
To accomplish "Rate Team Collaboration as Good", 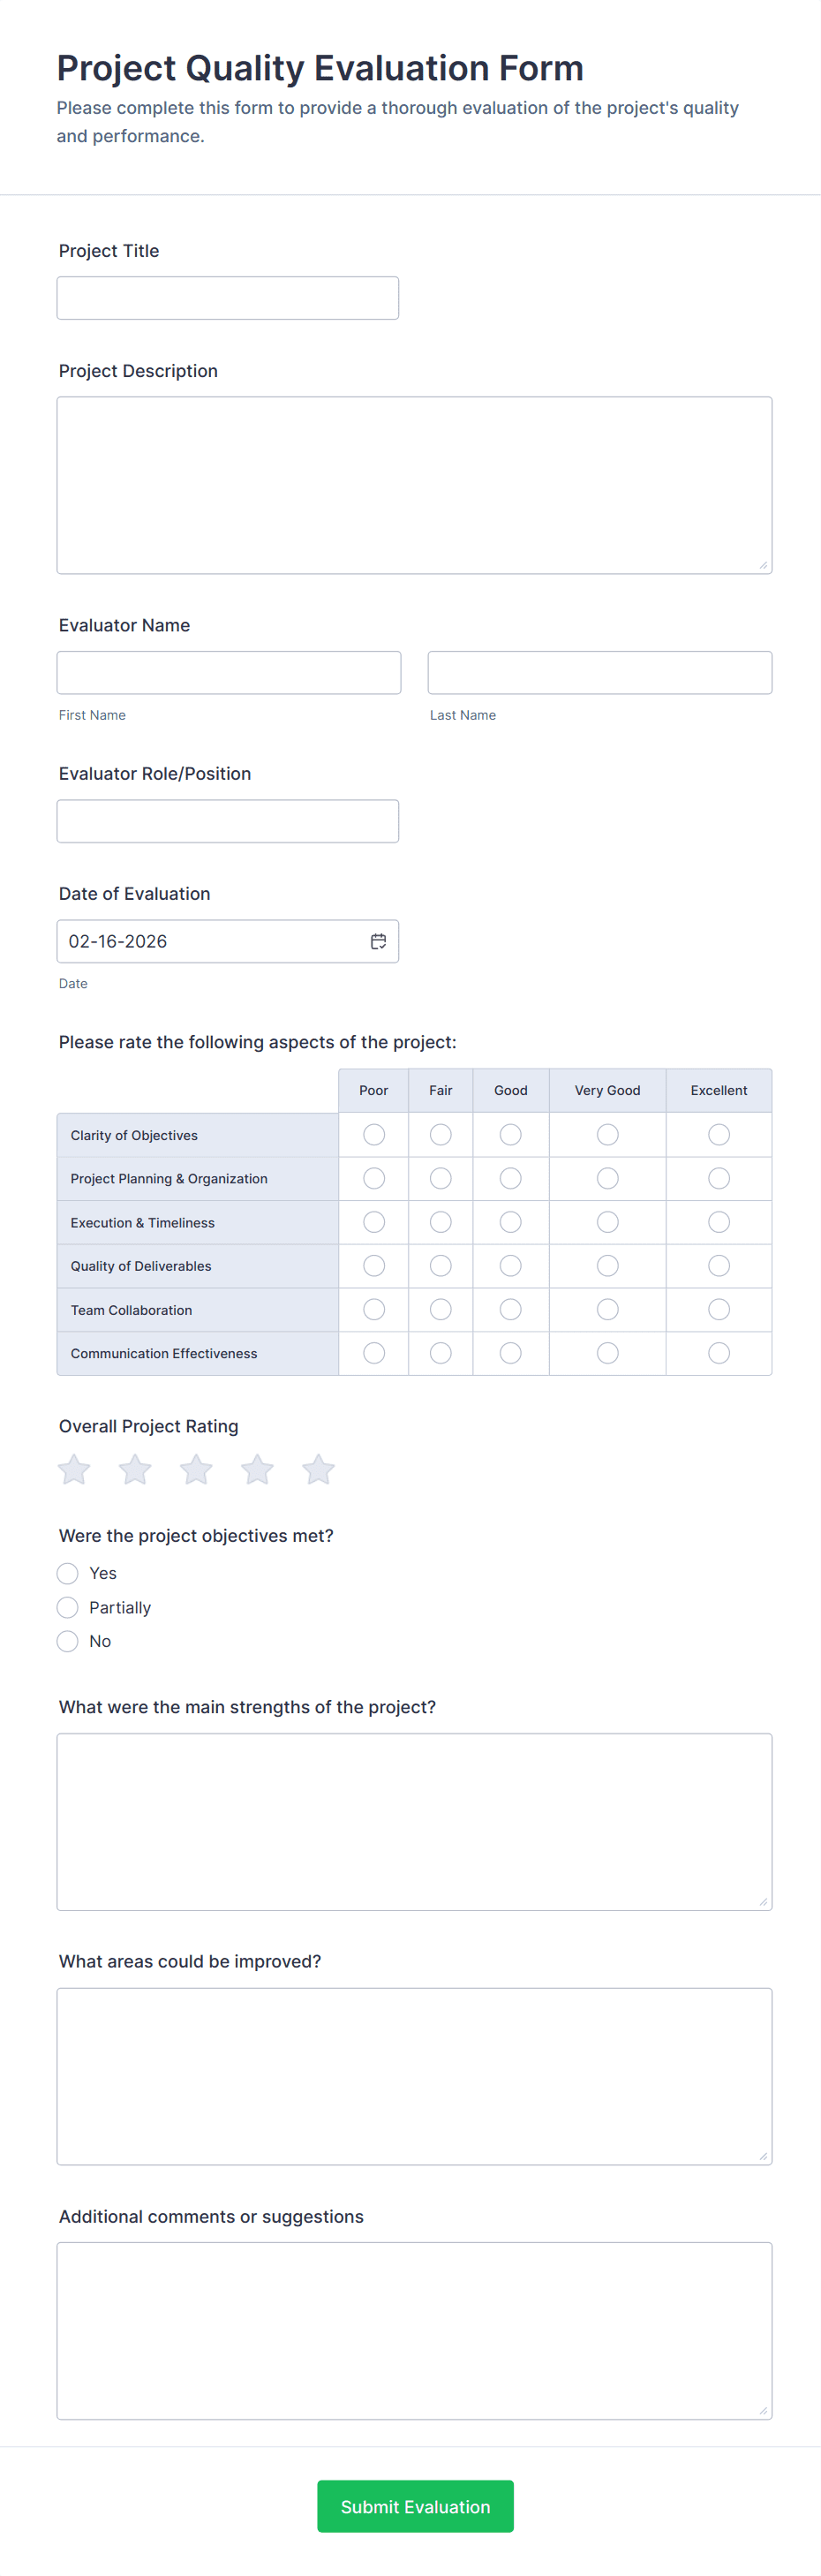I will pos(510,1309).
